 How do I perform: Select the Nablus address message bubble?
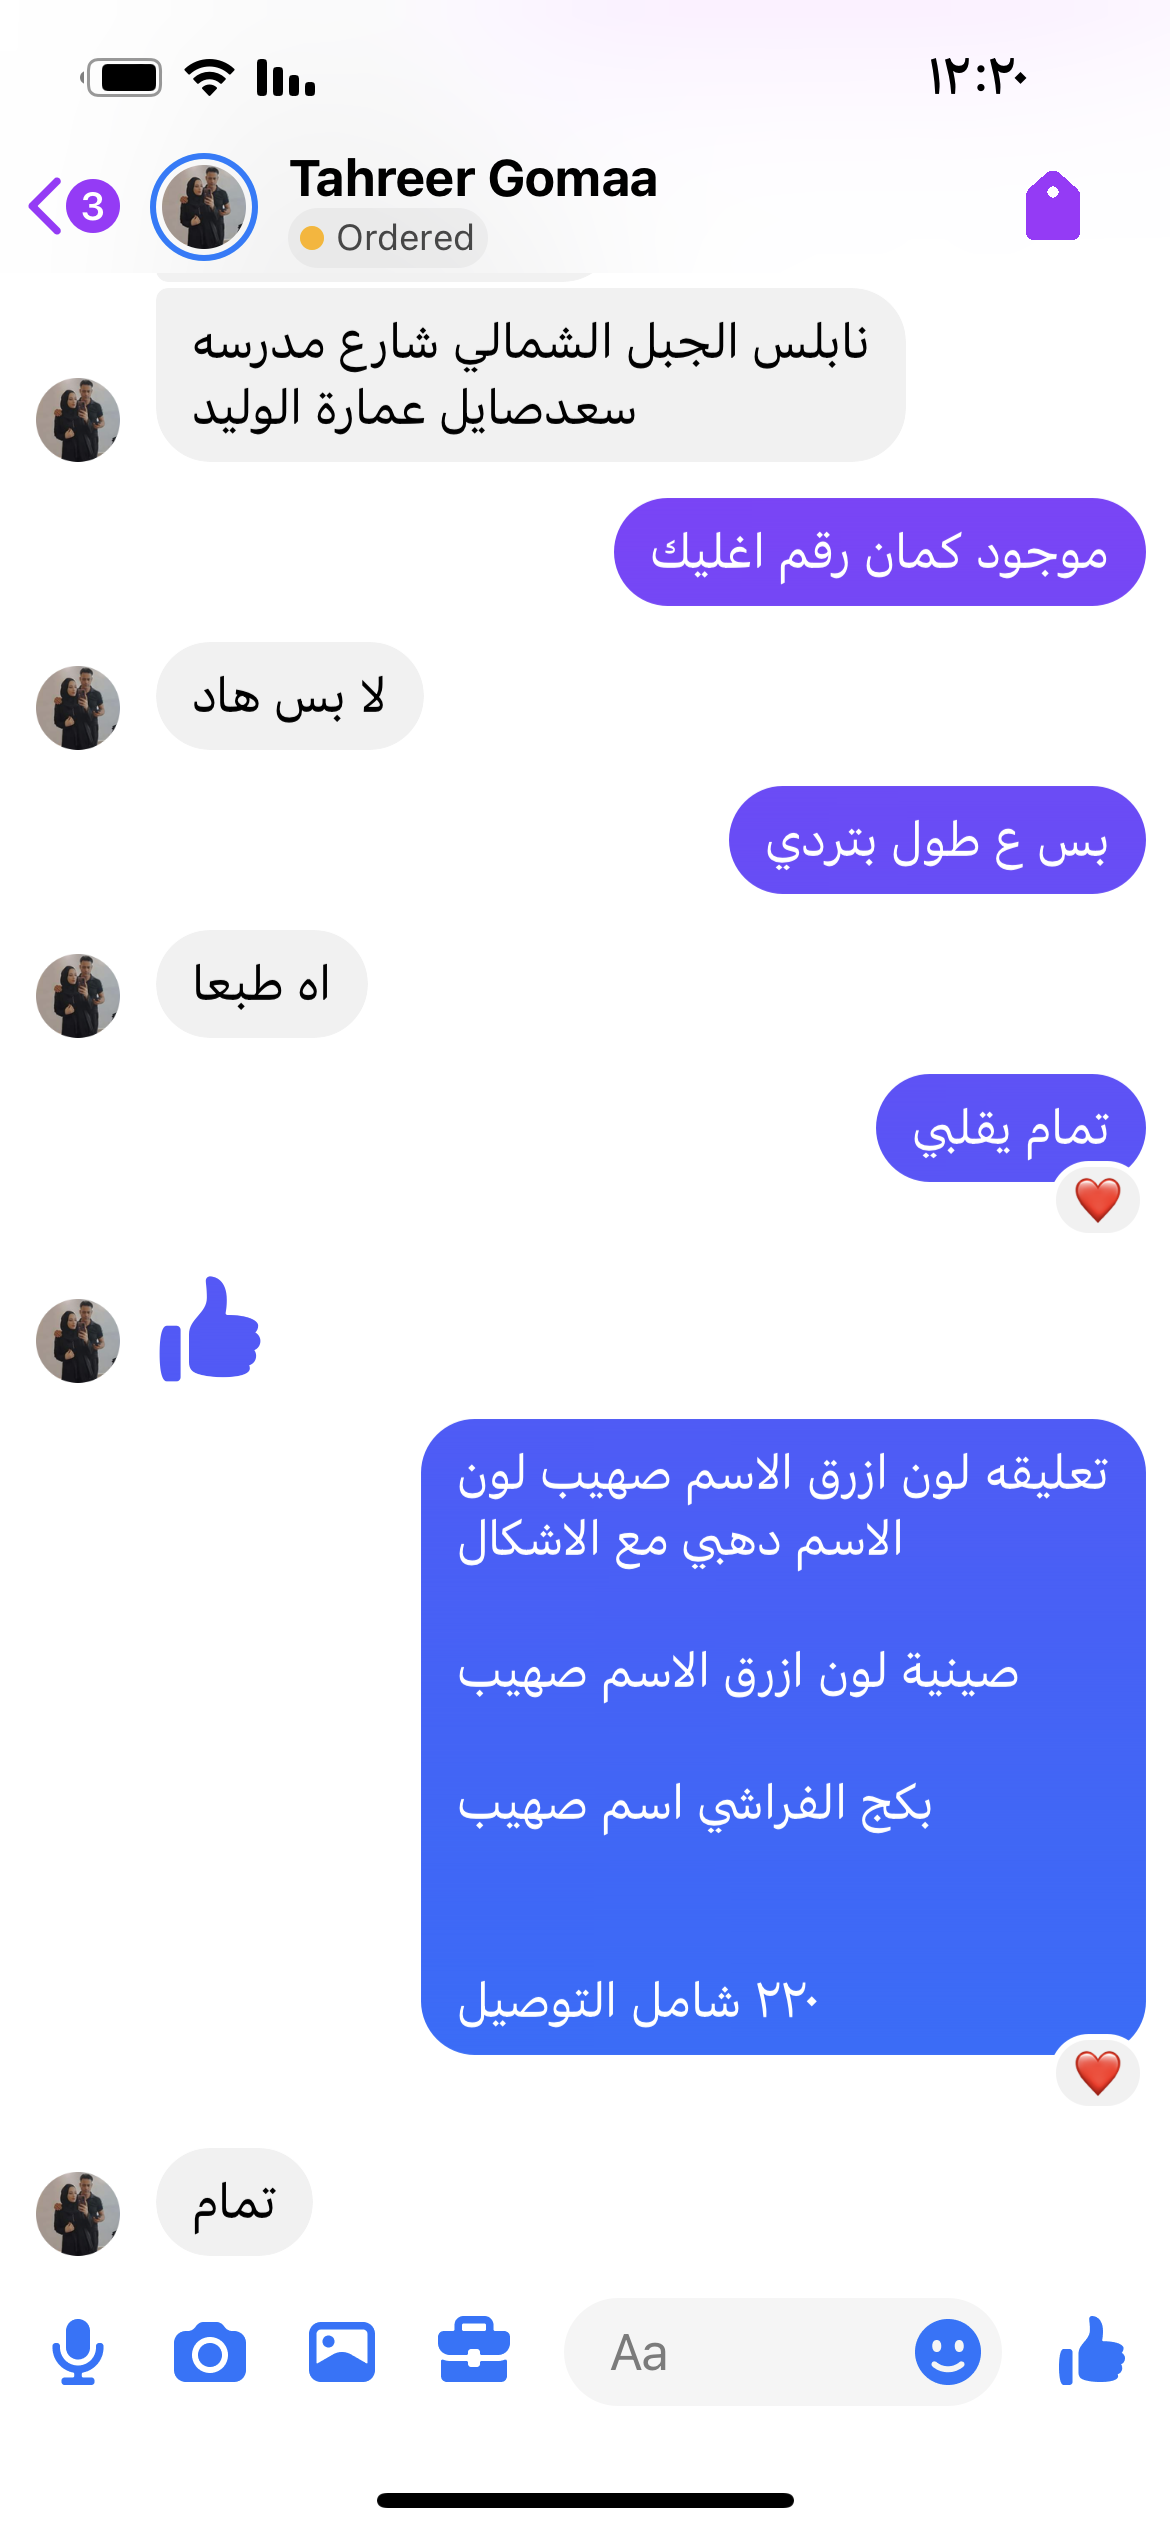coord(531,375)
